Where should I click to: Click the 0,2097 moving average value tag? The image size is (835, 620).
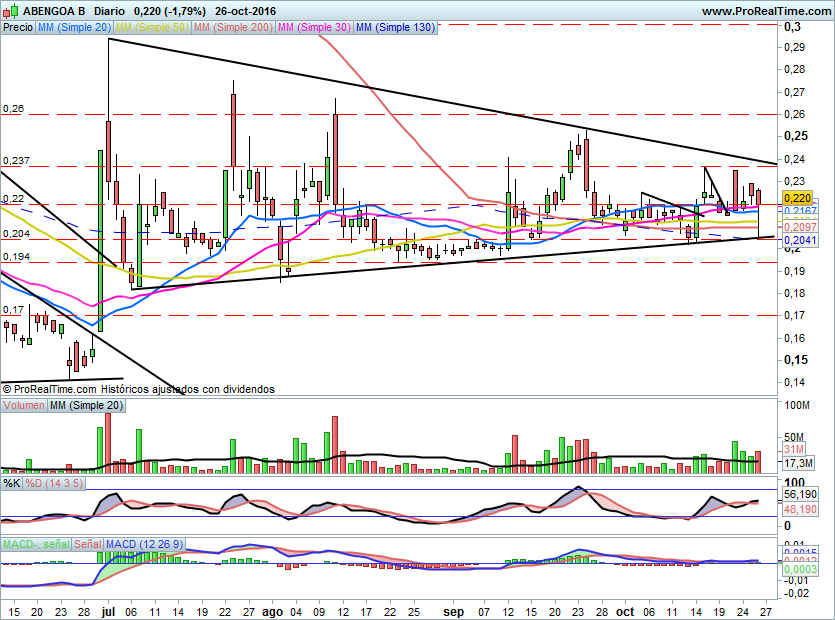coord(800,227)
